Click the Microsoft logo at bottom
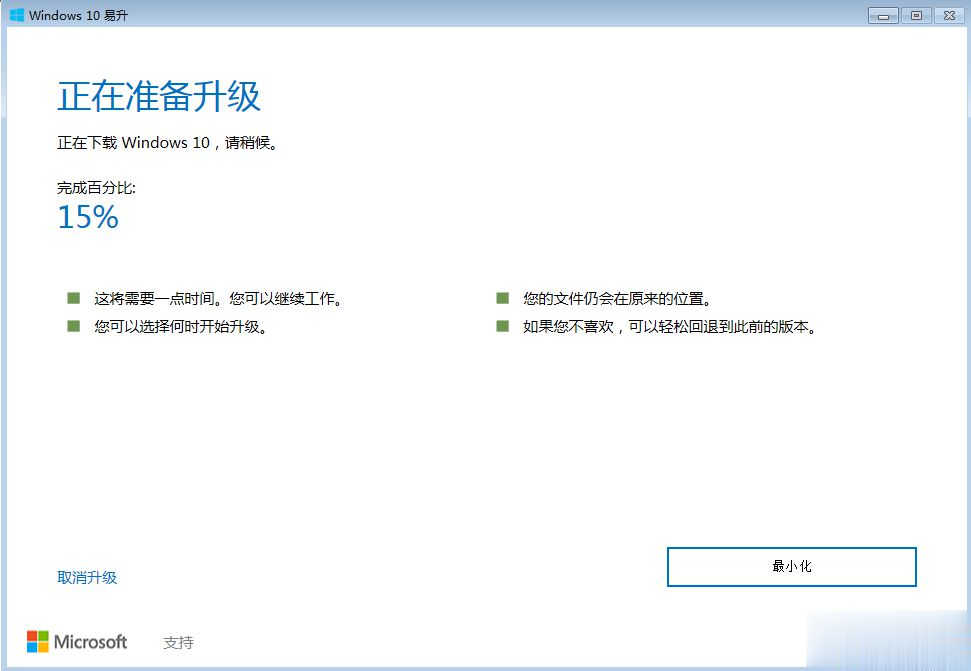 pyautogui.click(x=77, y=642)
